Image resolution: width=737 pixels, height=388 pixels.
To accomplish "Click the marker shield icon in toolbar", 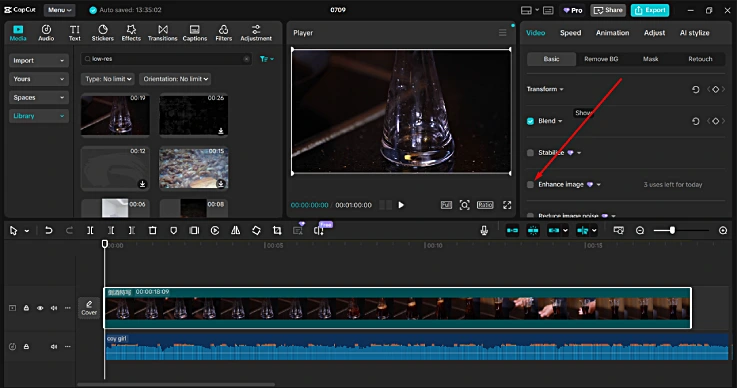I will pyautogui.click(x=173, y=230).
